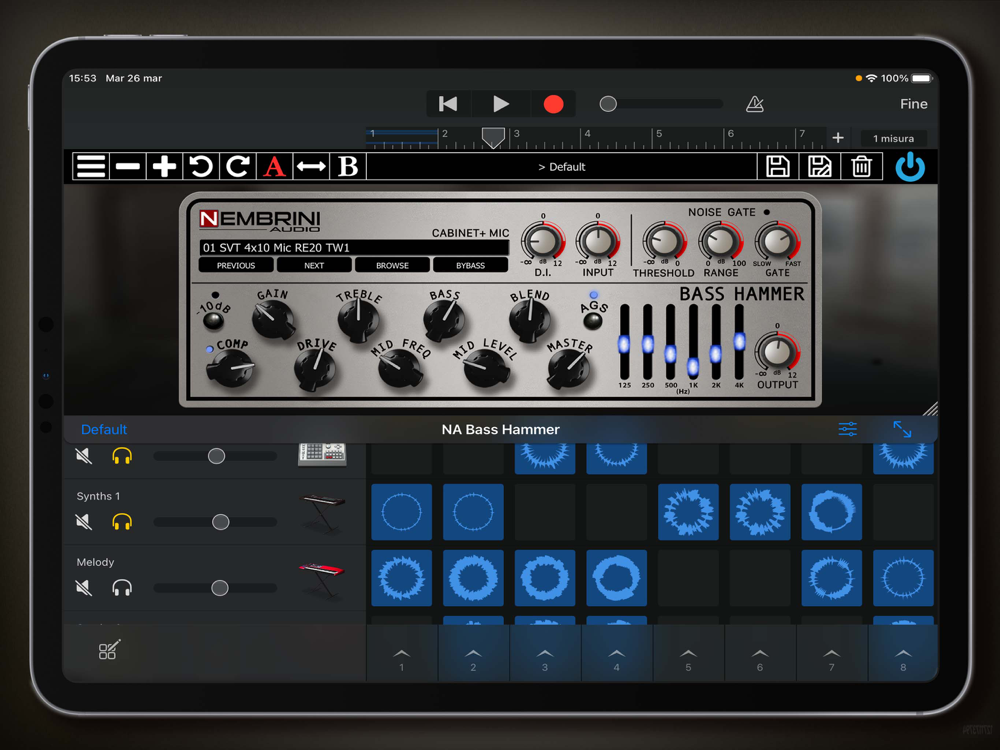Click the BYPASS cabinet button
The image size is (1000, 750).
click(471, 265)
